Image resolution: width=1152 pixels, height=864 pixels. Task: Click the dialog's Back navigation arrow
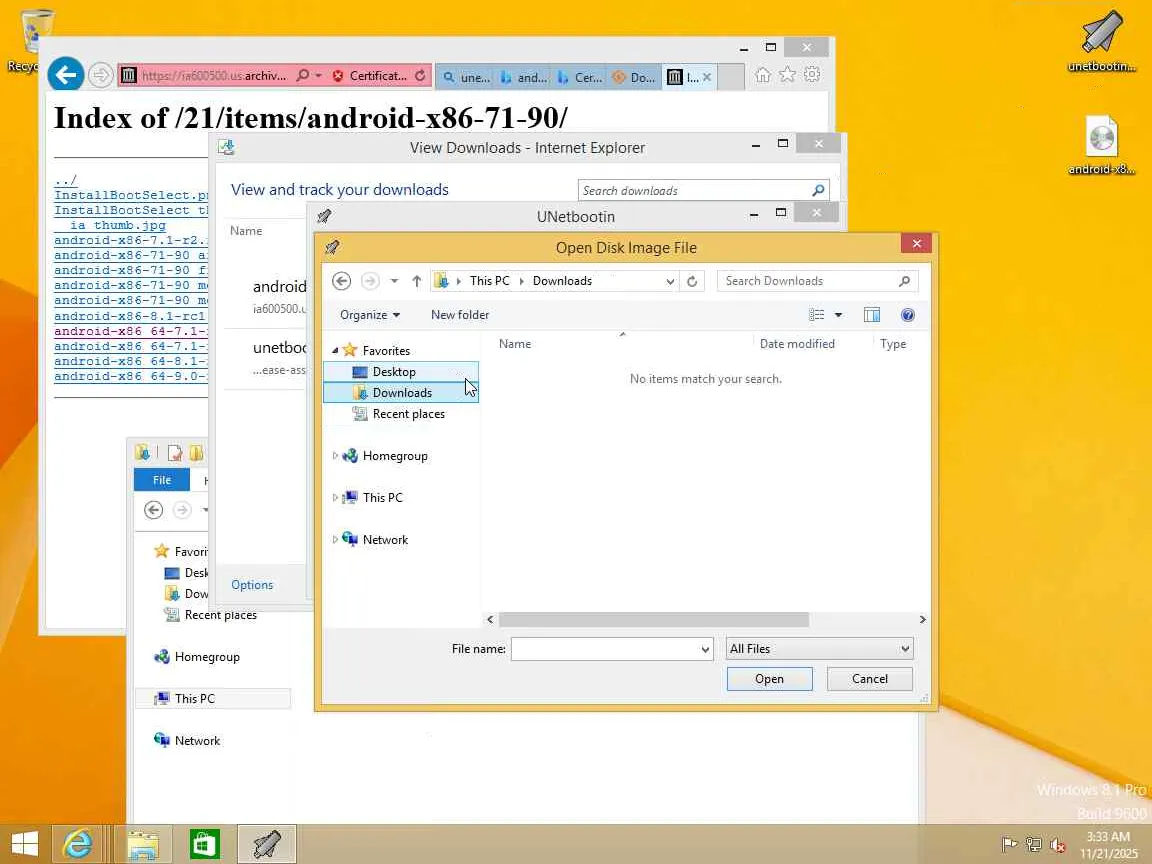(x=342, y=281)
